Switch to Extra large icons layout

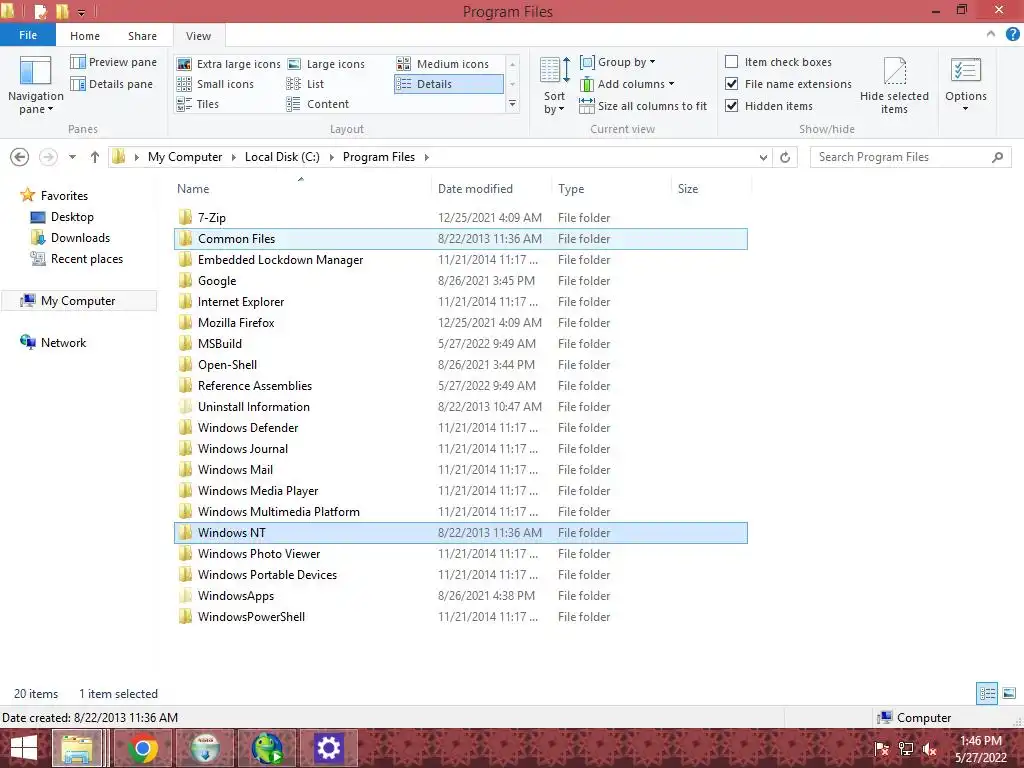(229, 64)
